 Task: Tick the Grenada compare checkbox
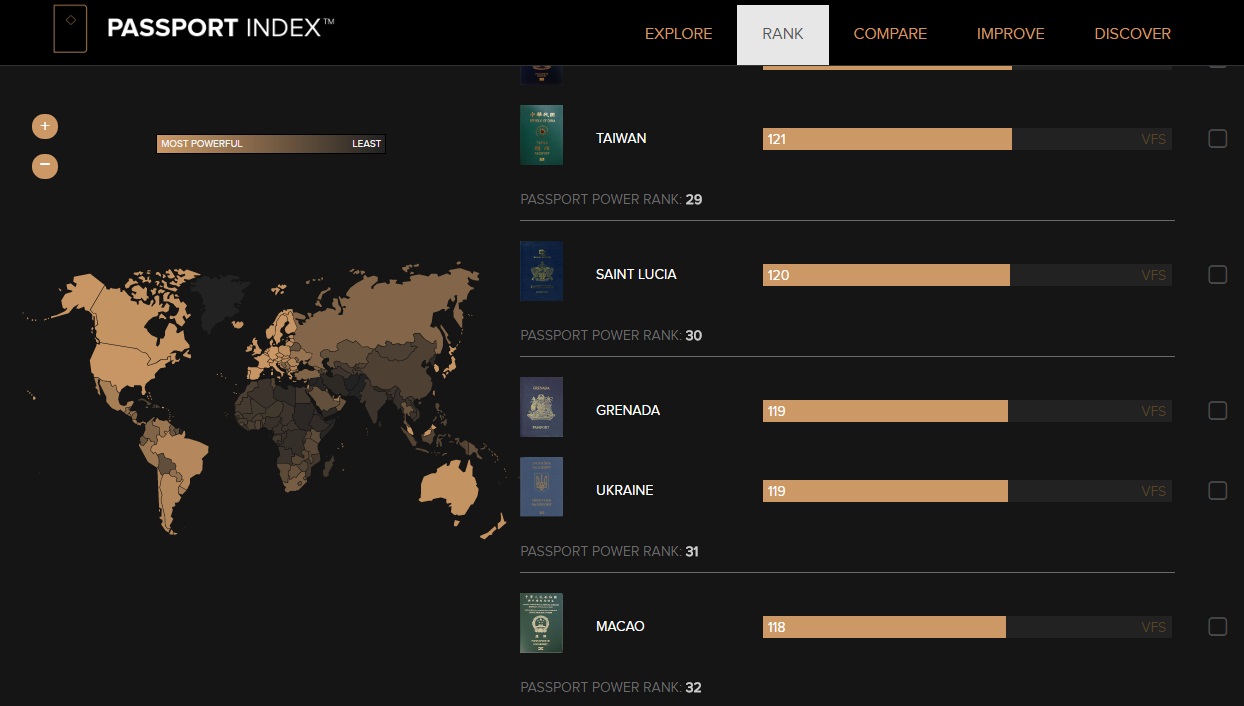(1217, 411)
